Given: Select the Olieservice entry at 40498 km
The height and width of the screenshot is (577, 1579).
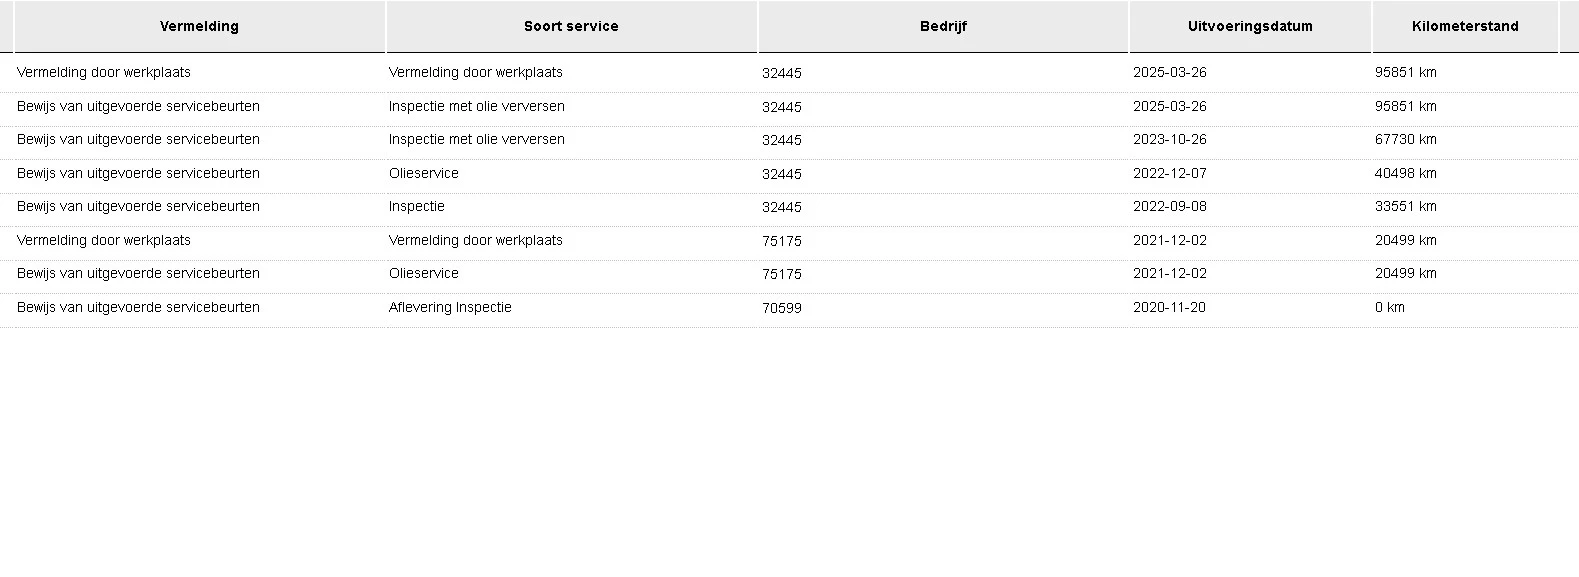Looking at the screenshot, I should click(423, 174).
